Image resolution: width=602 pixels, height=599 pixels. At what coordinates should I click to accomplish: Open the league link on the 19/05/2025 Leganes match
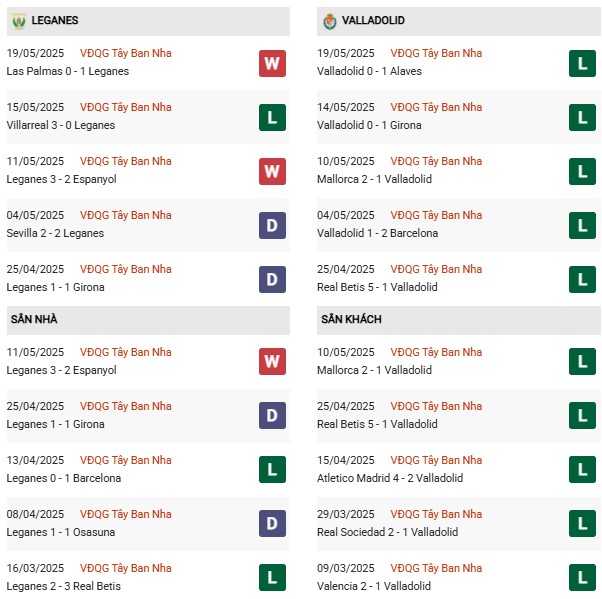click(126, 53)
